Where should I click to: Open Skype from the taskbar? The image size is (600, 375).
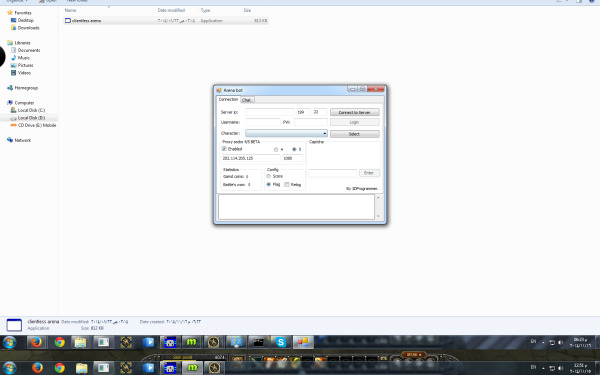click(281, 342)
